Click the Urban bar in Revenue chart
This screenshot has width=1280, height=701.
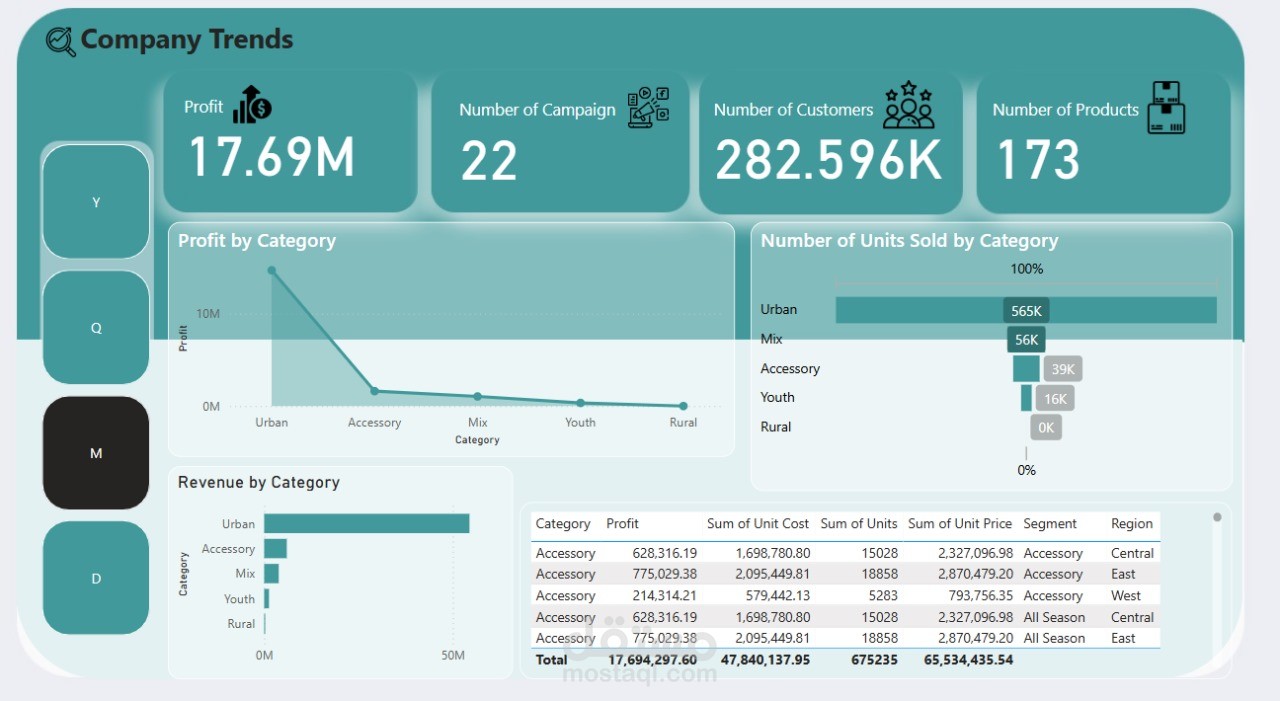(x=366, y=523)
